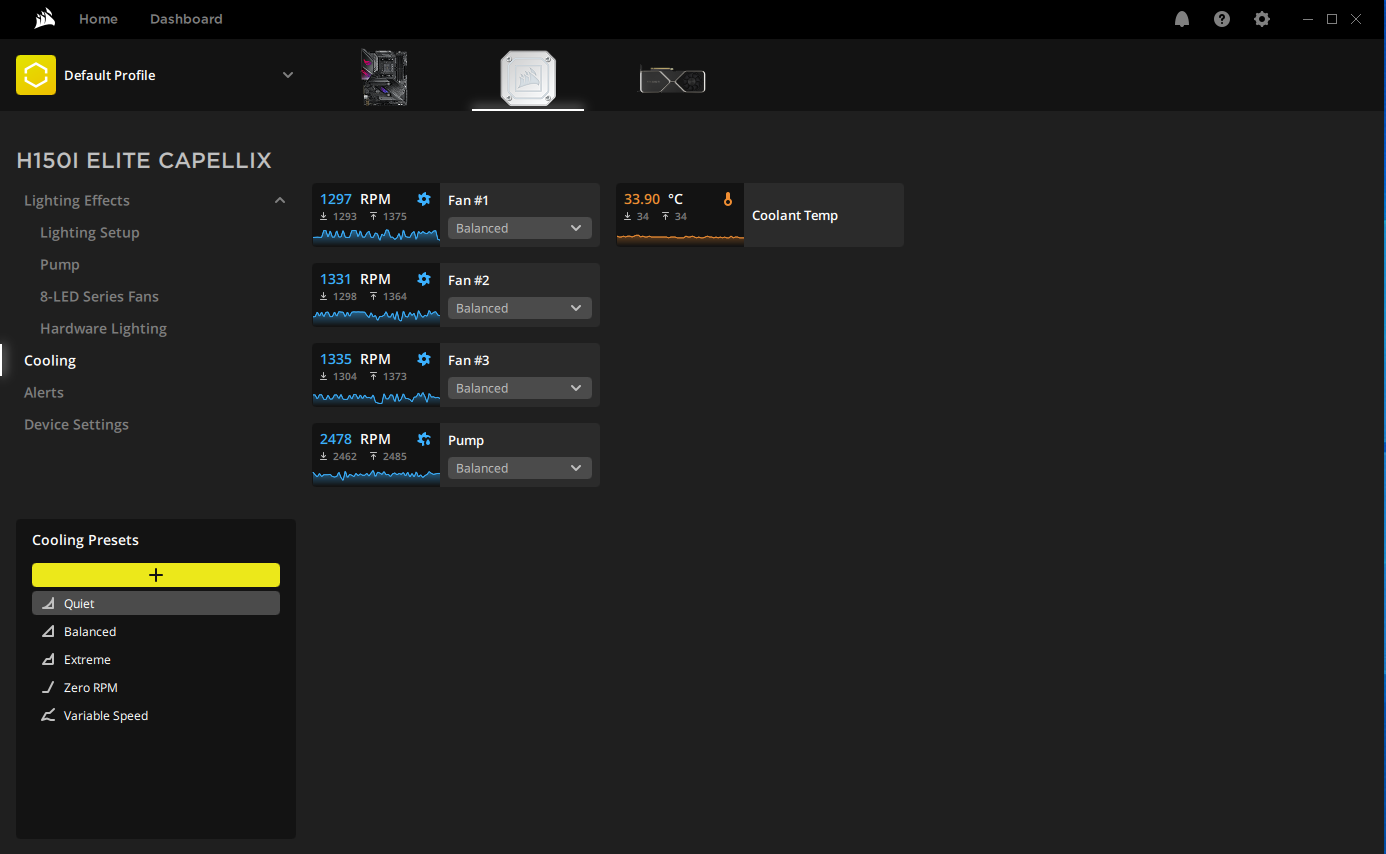
Task: Open the help question mark icon
Action: pyautogui.click(x=1222, y=19)
